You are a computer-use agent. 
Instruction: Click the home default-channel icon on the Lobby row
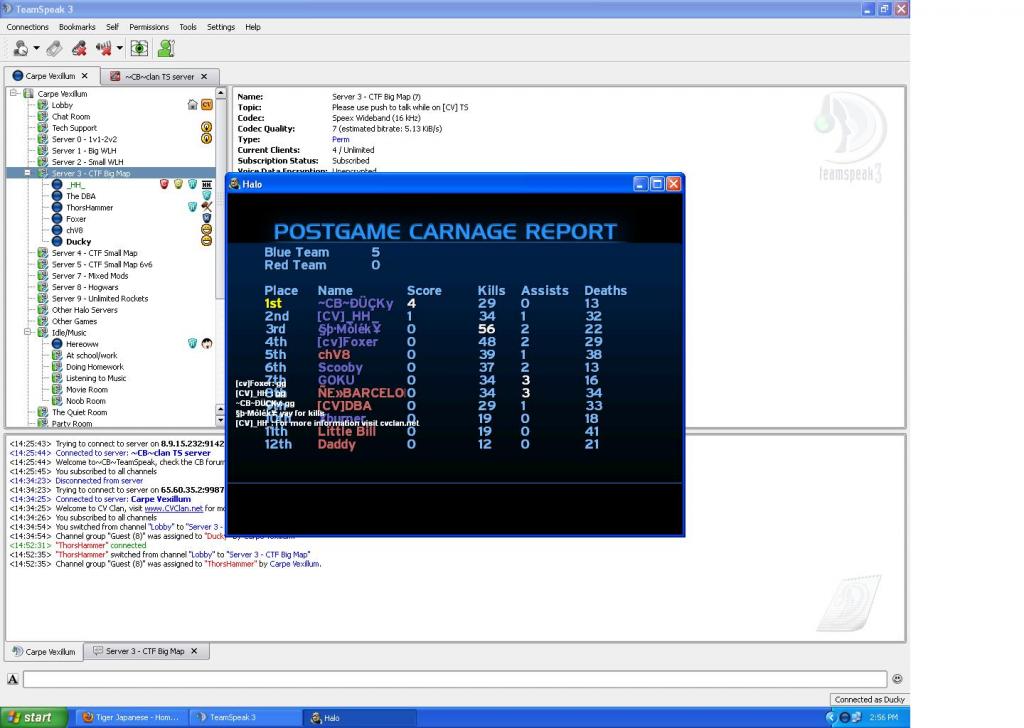(192, 104)
